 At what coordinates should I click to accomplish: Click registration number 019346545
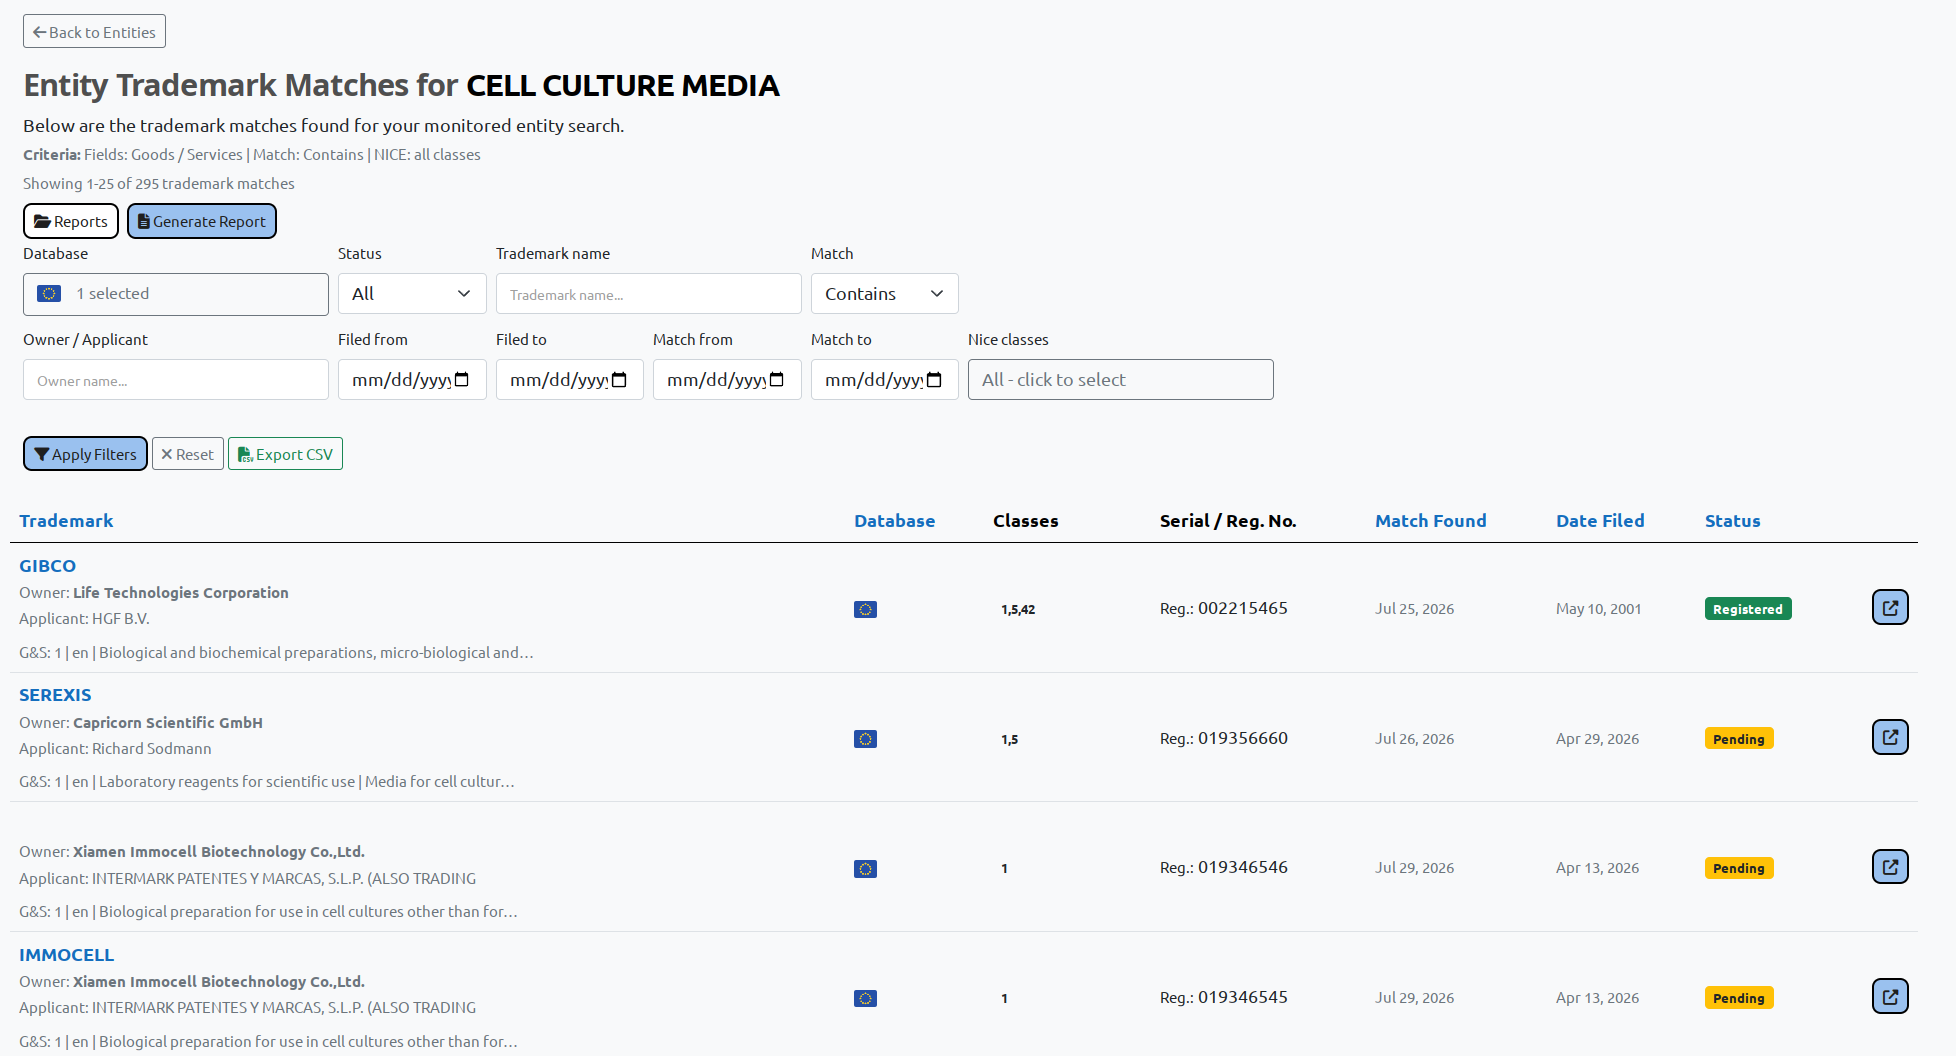click(x=1243, y=997)
